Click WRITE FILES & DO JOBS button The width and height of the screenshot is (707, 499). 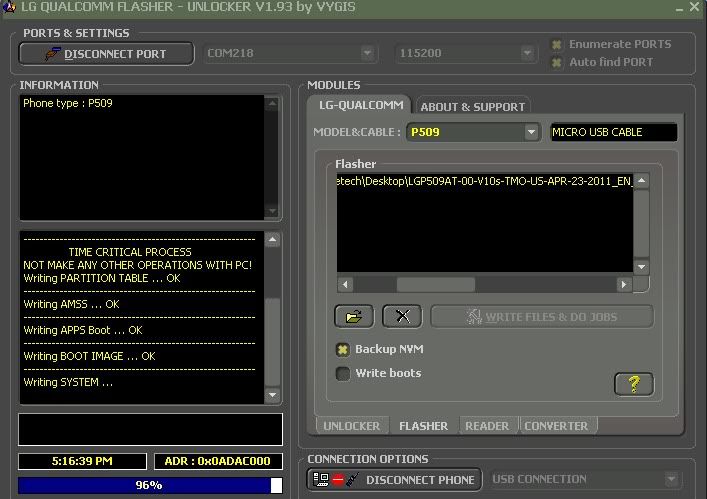pos(542,317)
